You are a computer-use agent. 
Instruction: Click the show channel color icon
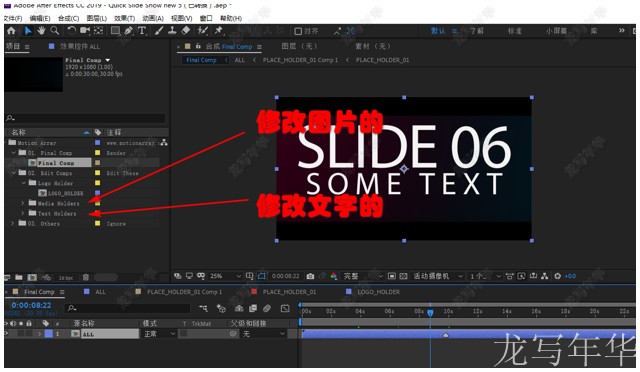point(333,276)
